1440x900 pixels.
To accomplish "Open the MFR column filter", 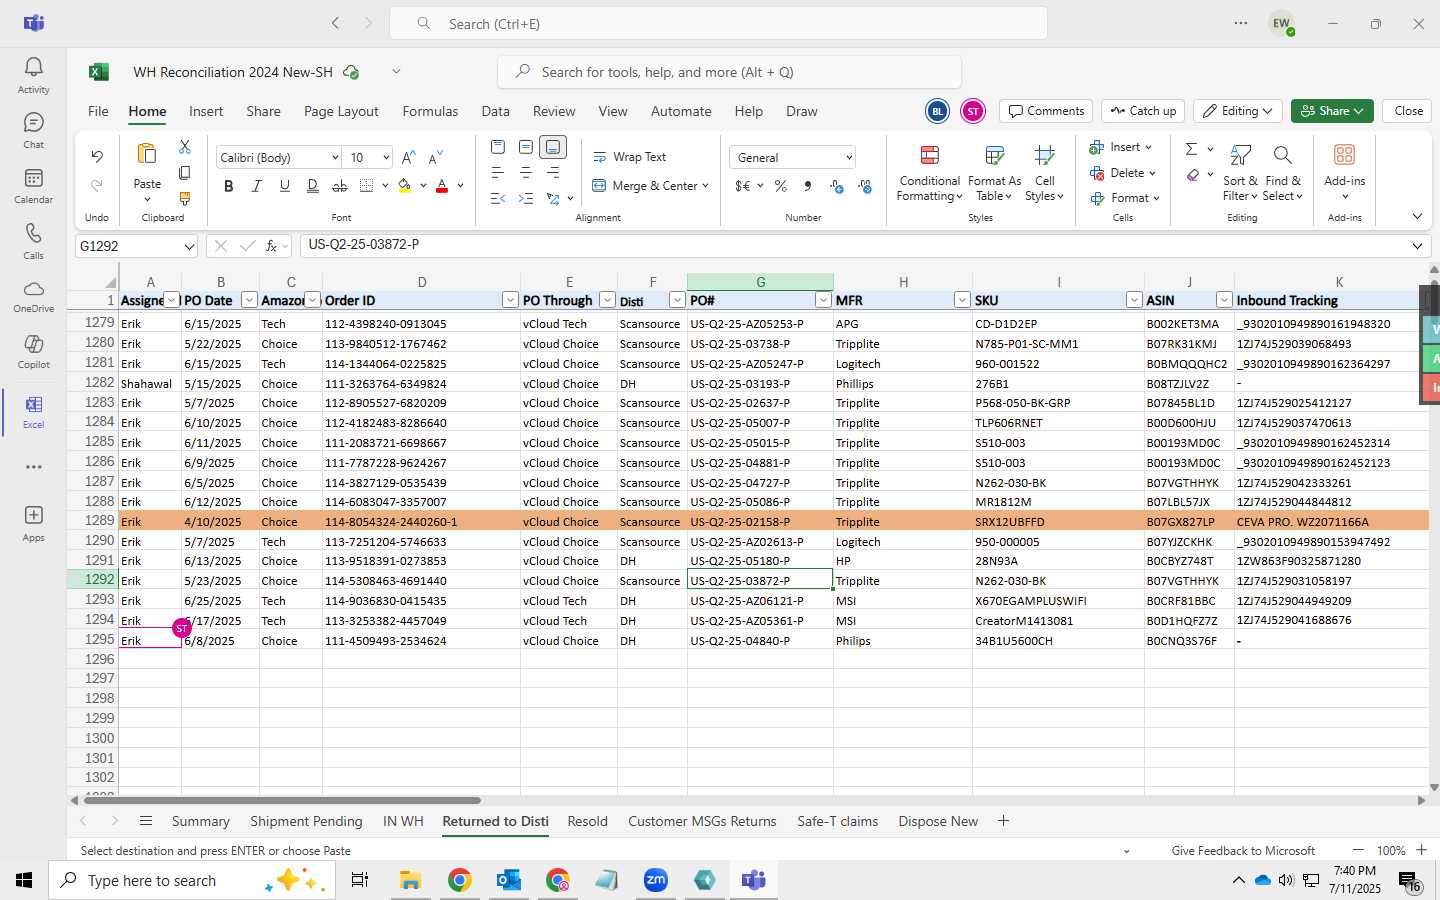I will [x=962, y=300].
